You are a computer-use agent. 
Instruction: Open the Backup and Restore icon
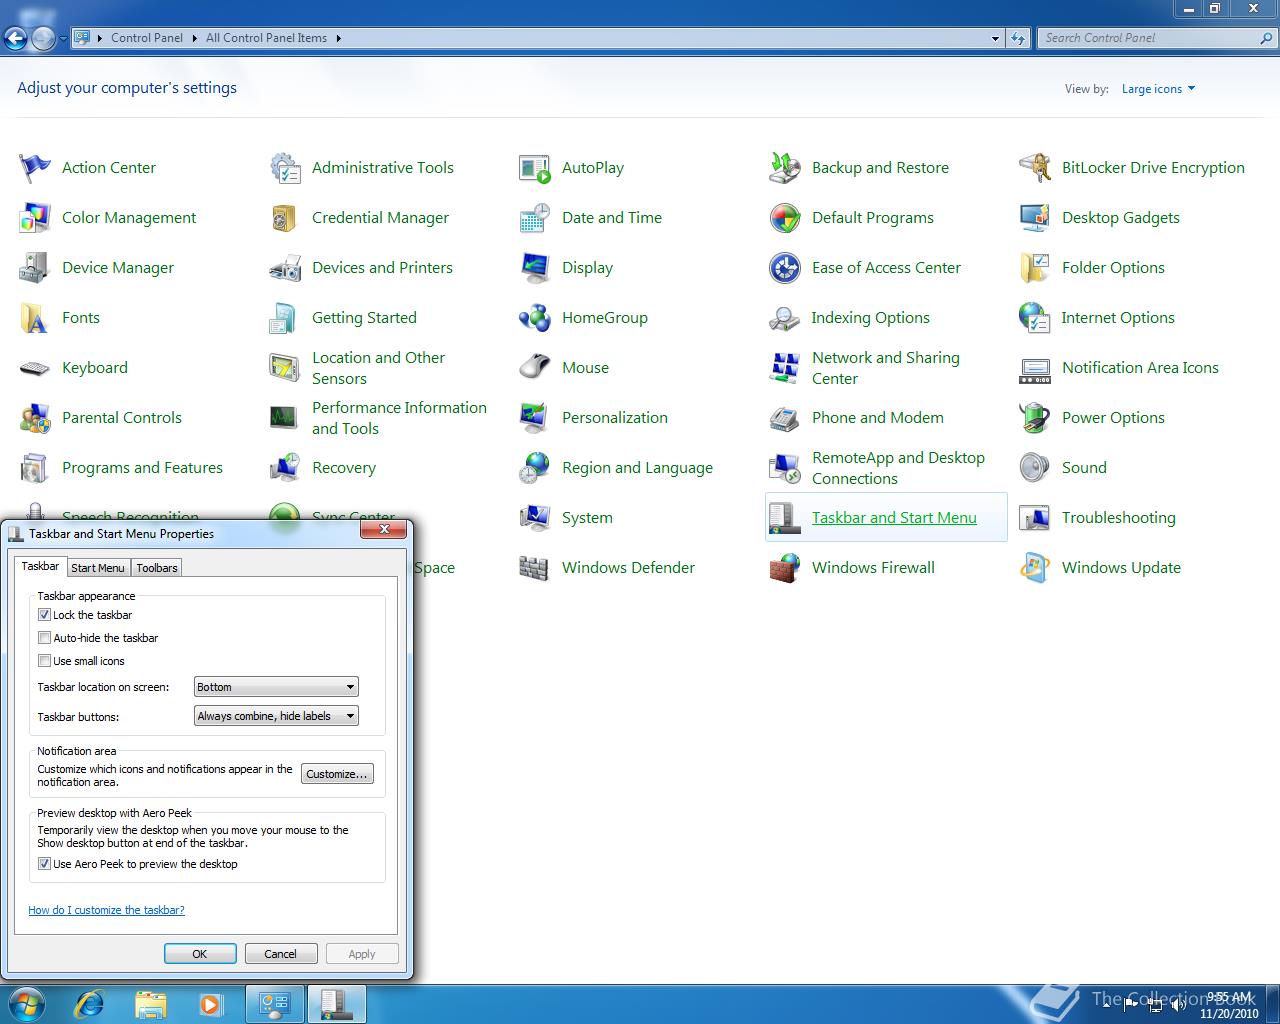pos(785,168)
